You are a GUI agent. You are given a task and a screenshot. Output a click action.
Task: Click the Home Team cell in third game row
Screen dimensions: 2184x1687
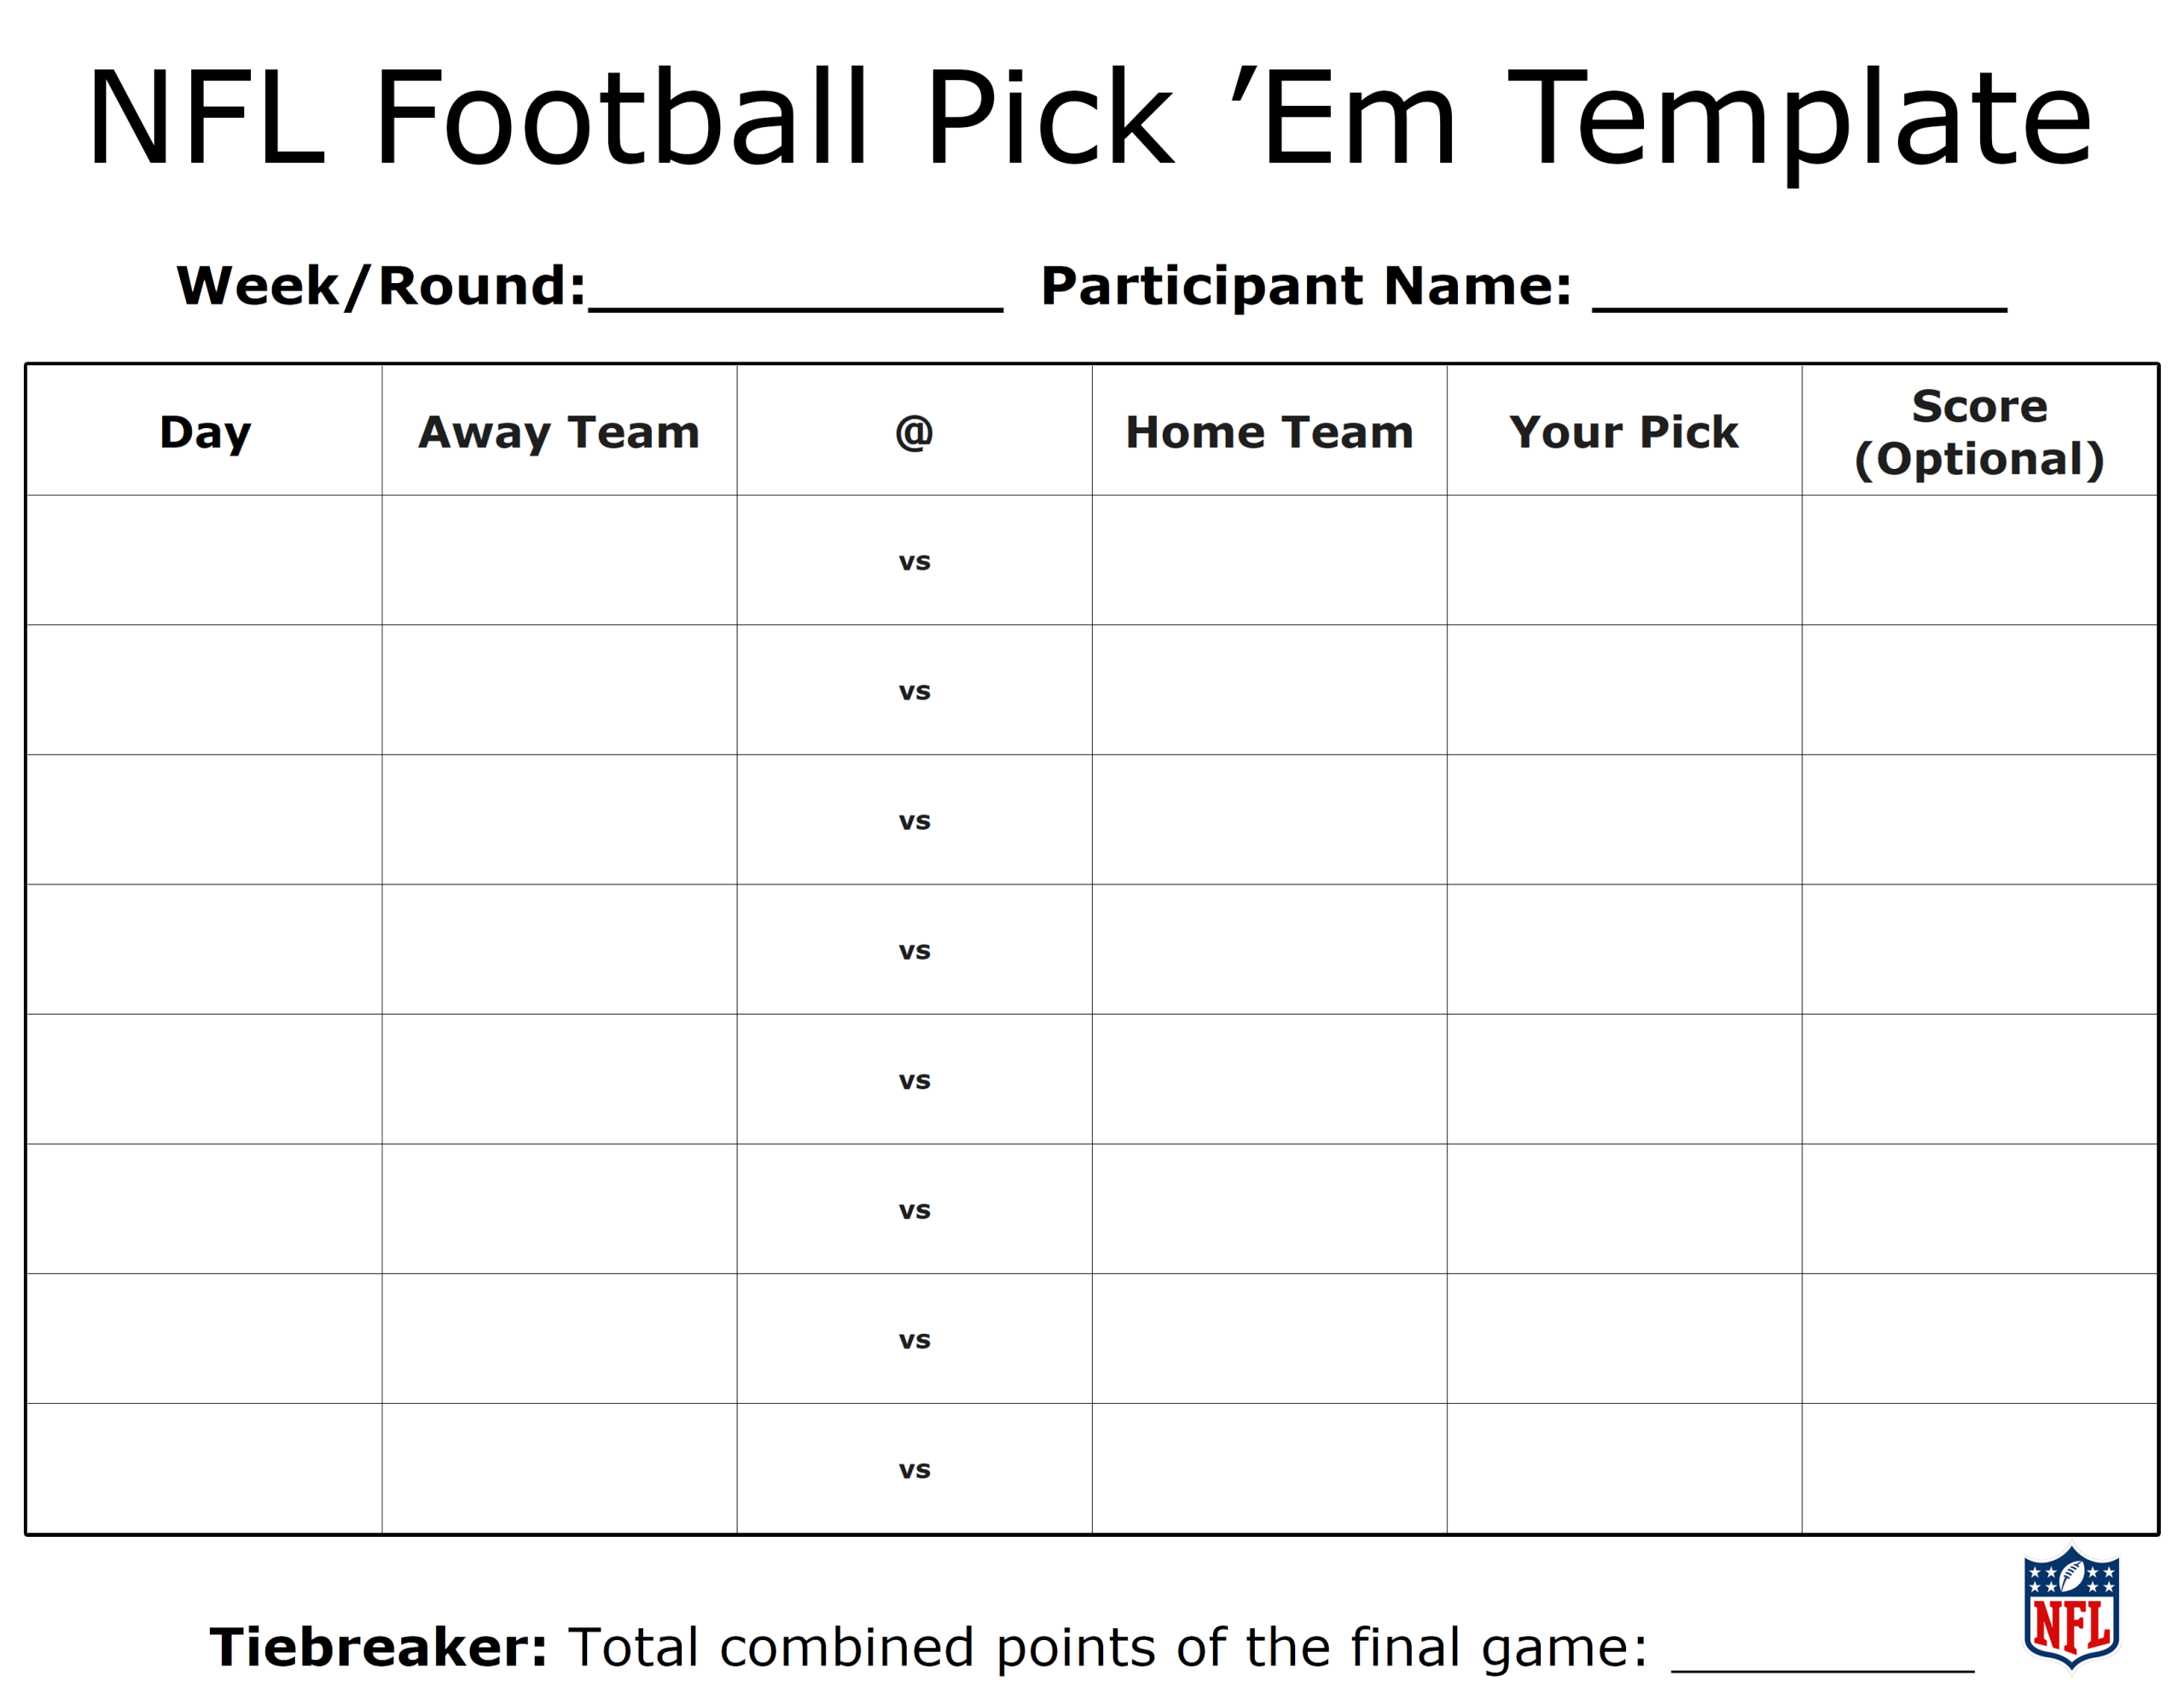(1269, 820)
